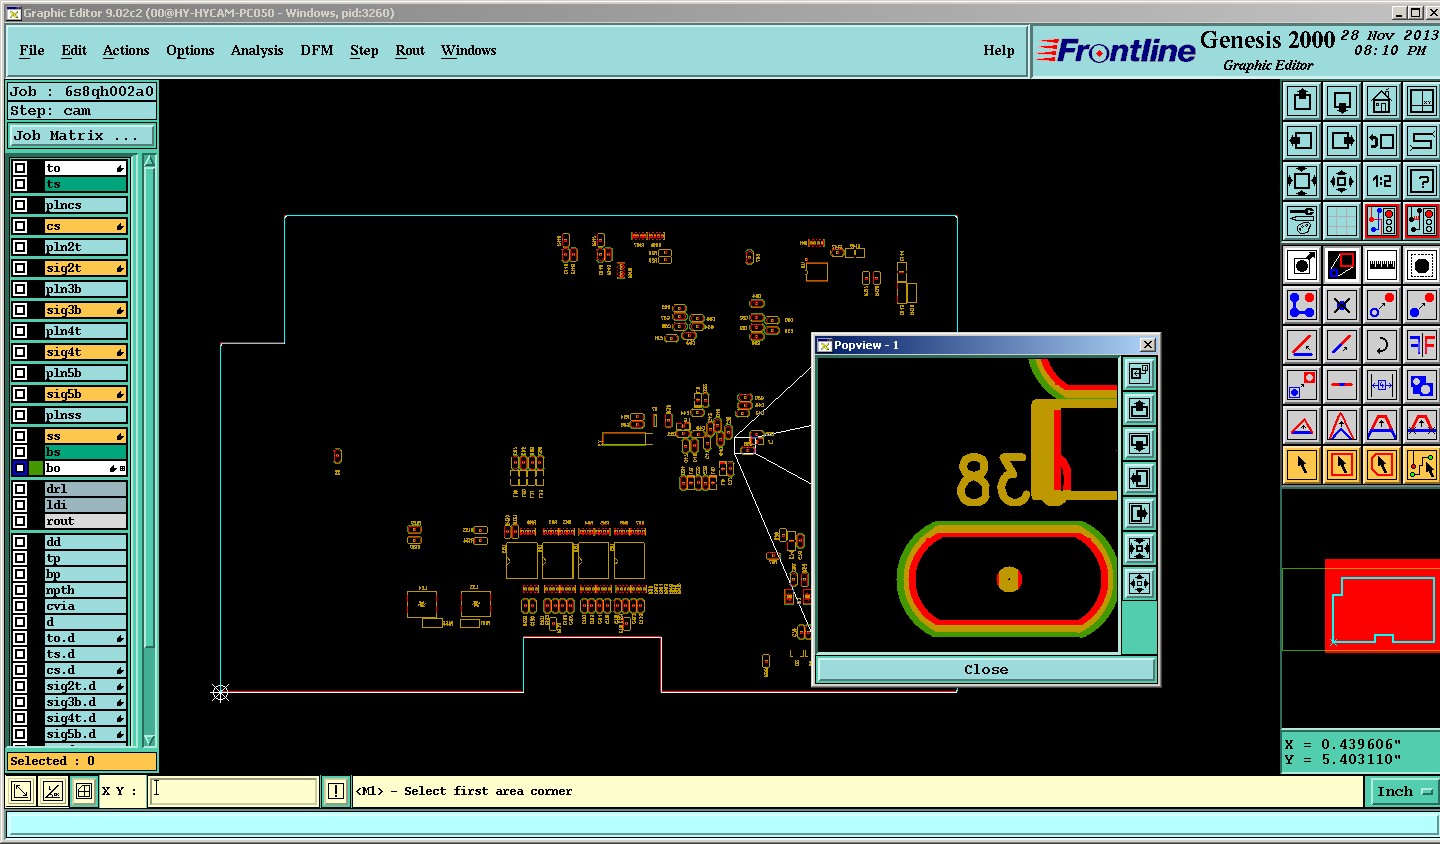Image resolution: width=1440 pixels, height=844 pixels.
Task: Toggle the checkbox for layer pln3b
Action: [20, 289]
